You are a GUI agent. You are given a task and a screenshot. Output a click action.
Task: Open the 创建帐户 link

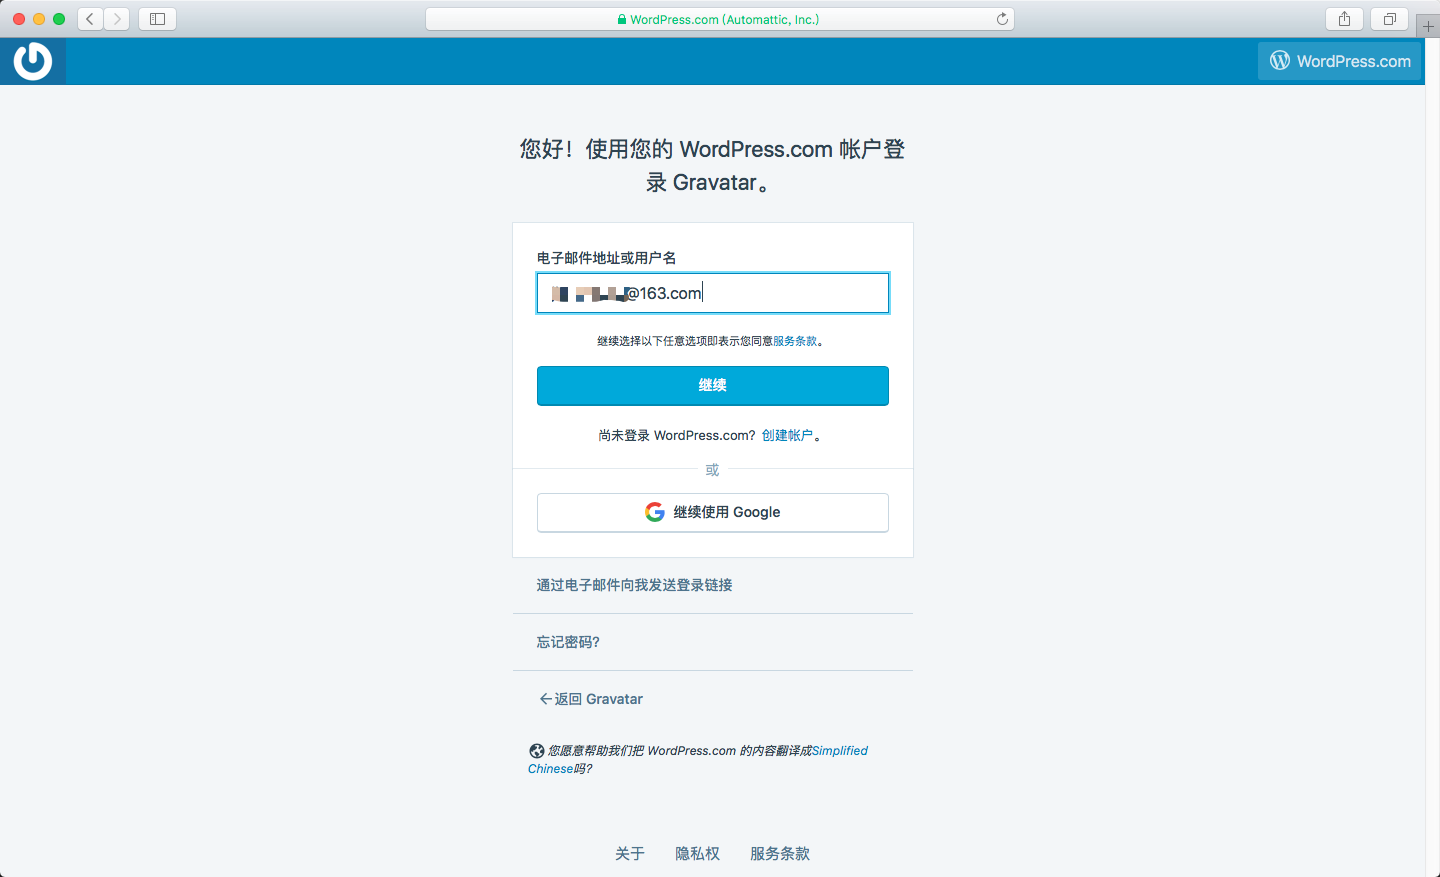[x=787, y=435]
